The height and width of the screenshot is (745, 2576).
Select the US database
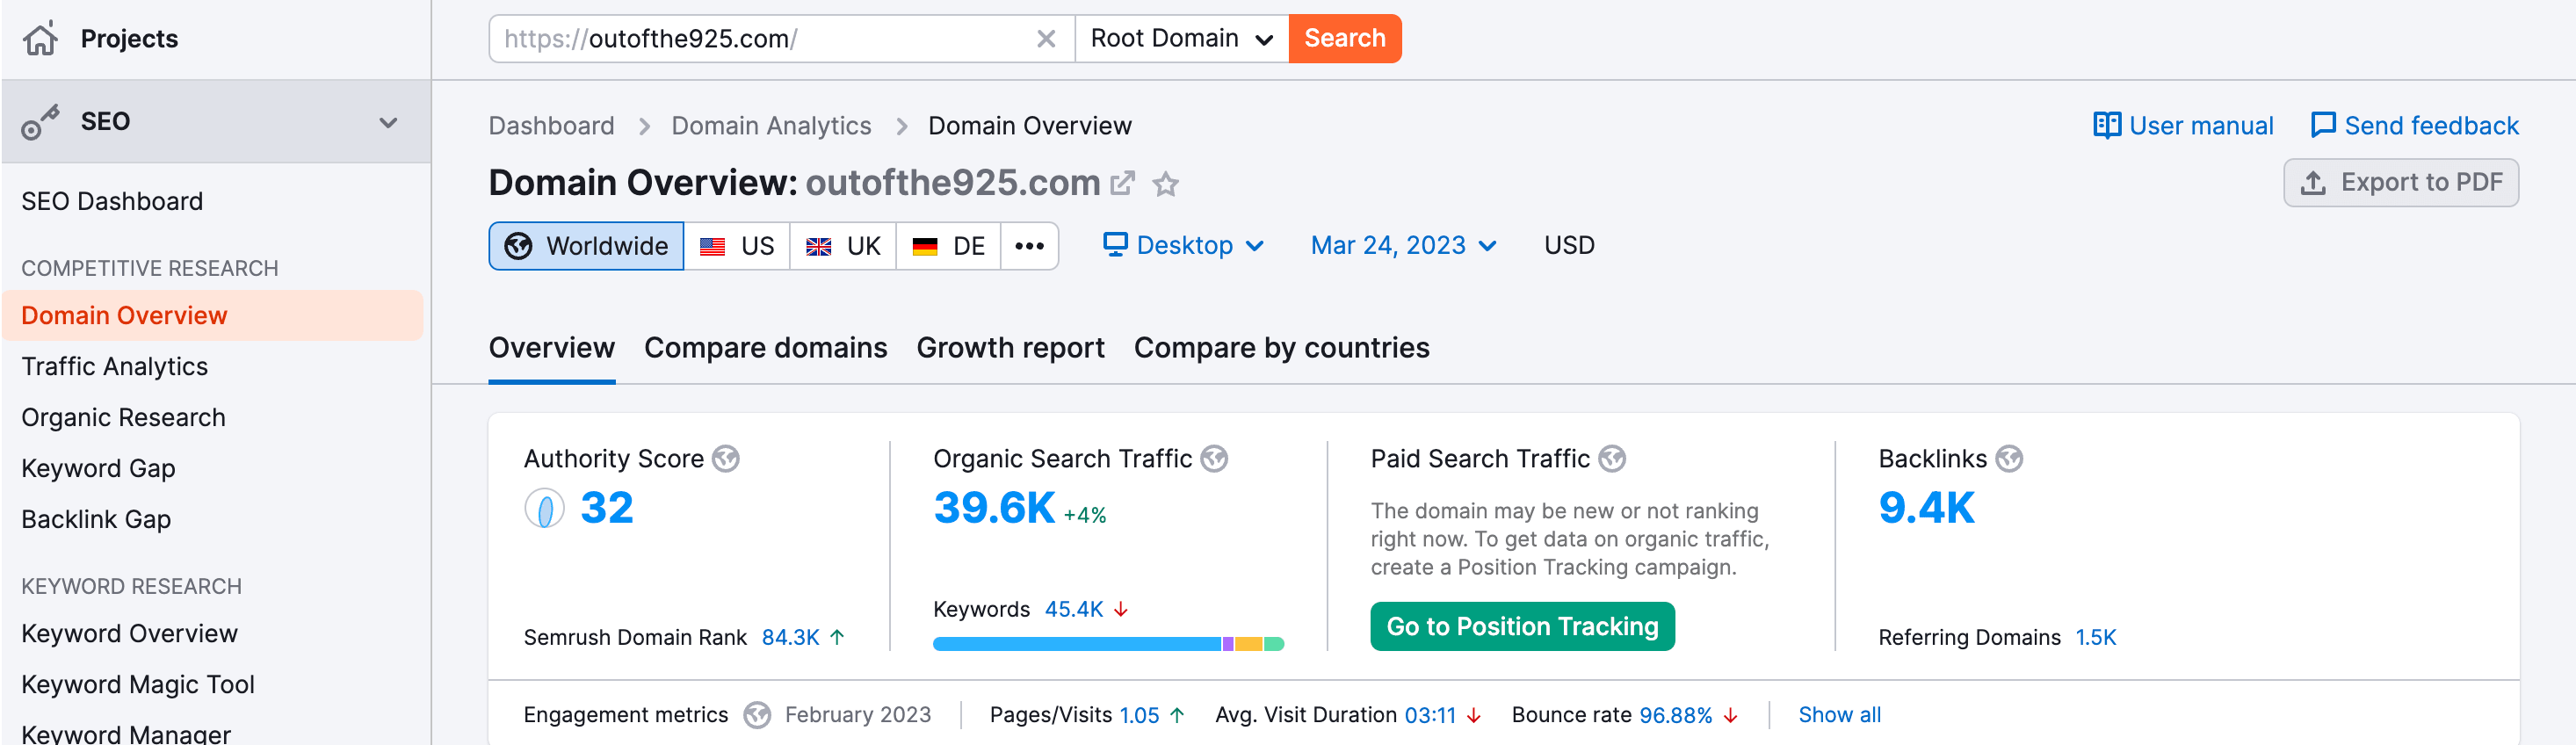[x=737, y=246]
